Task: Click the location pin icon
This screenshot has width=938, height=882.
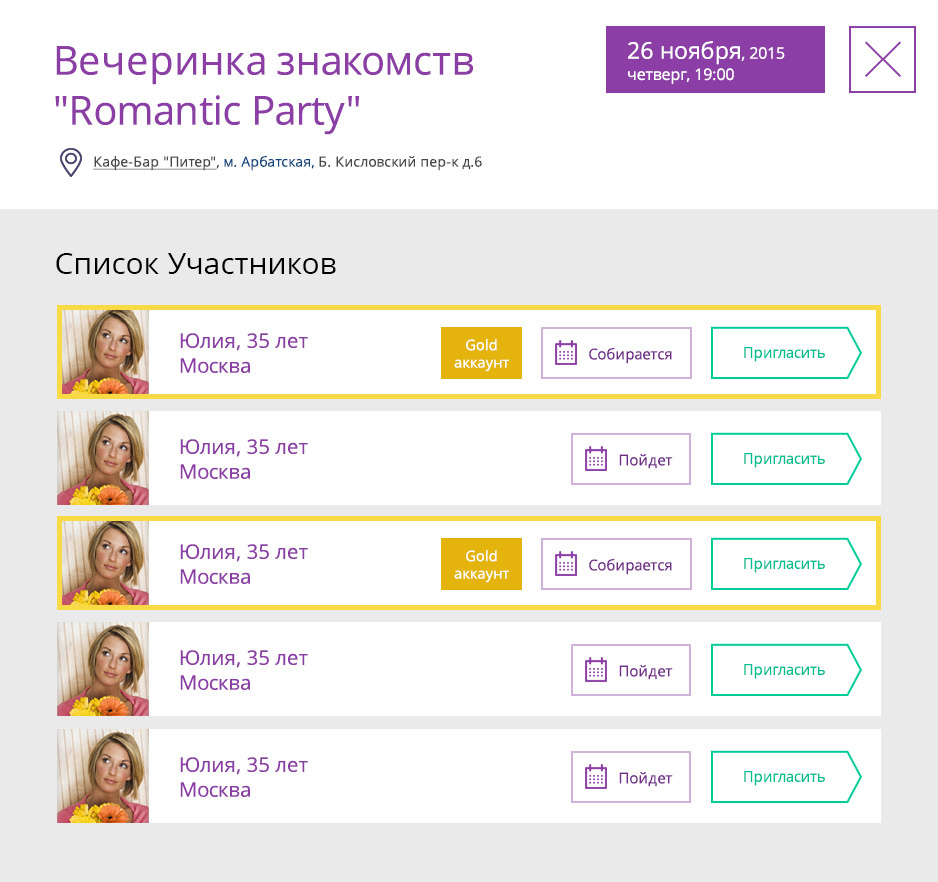Action: (x=70, y=162)
